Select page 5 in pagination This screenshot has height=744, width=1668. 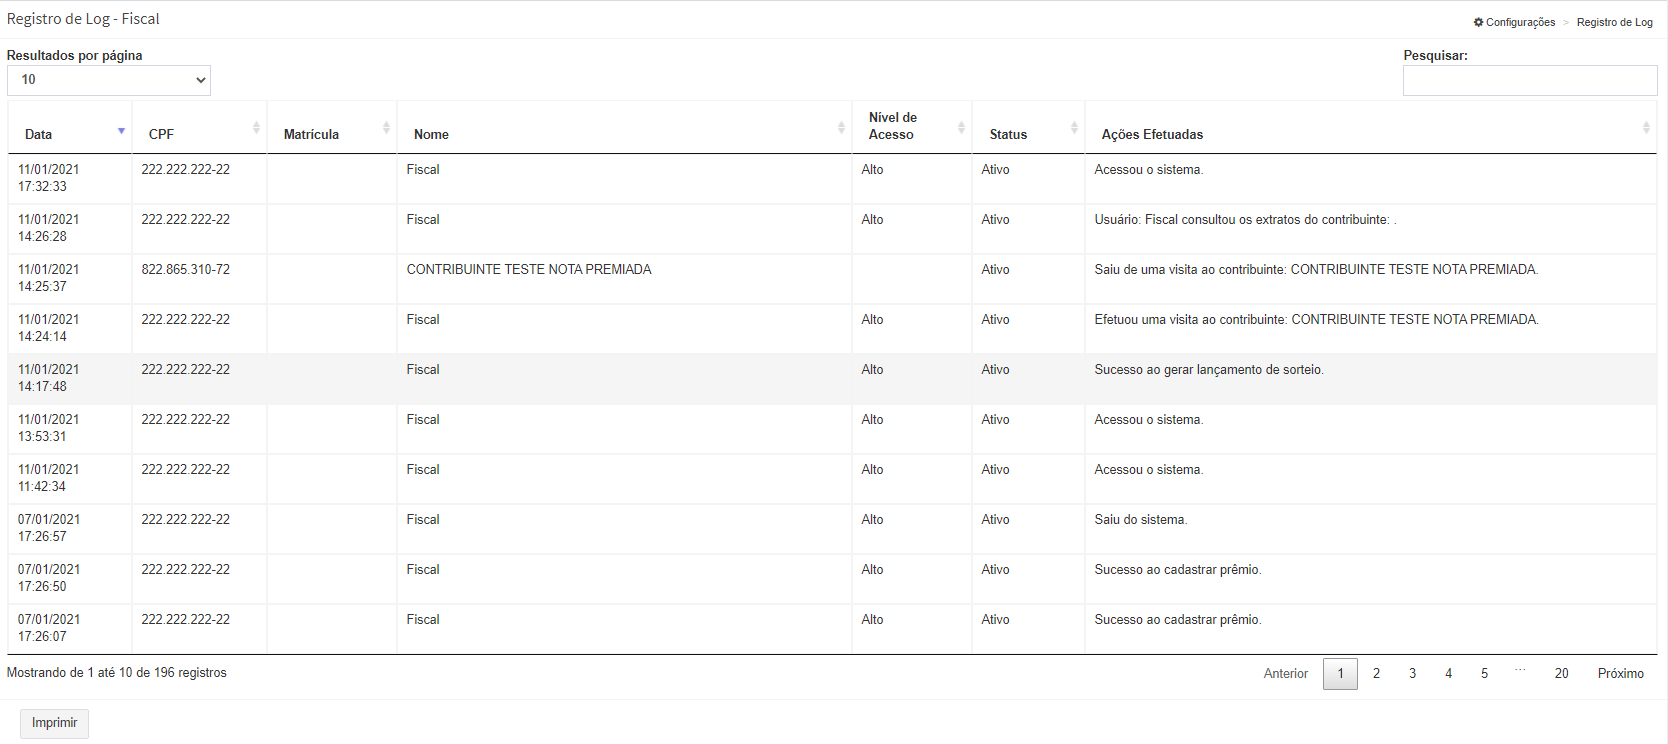[x=1484, y=674]
